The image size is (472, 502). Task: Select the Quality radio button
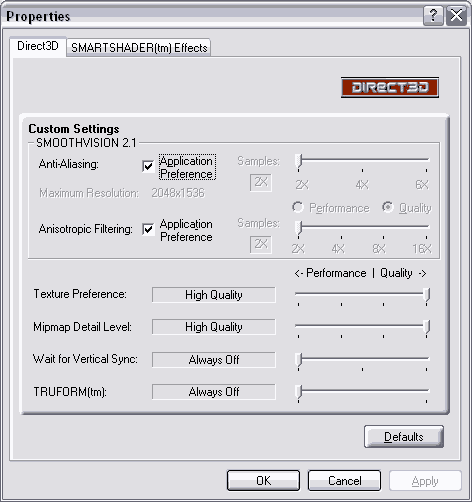388,207
